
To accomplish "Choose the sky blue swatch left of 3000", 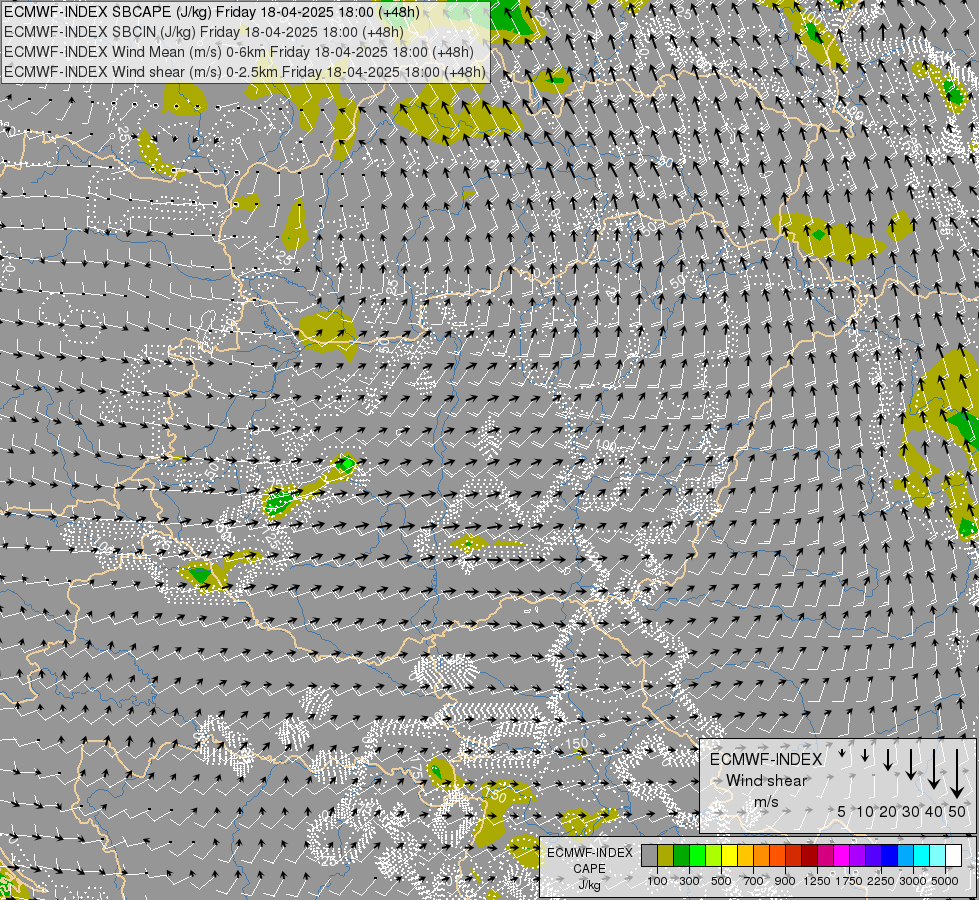I will [x=906, y=856].
